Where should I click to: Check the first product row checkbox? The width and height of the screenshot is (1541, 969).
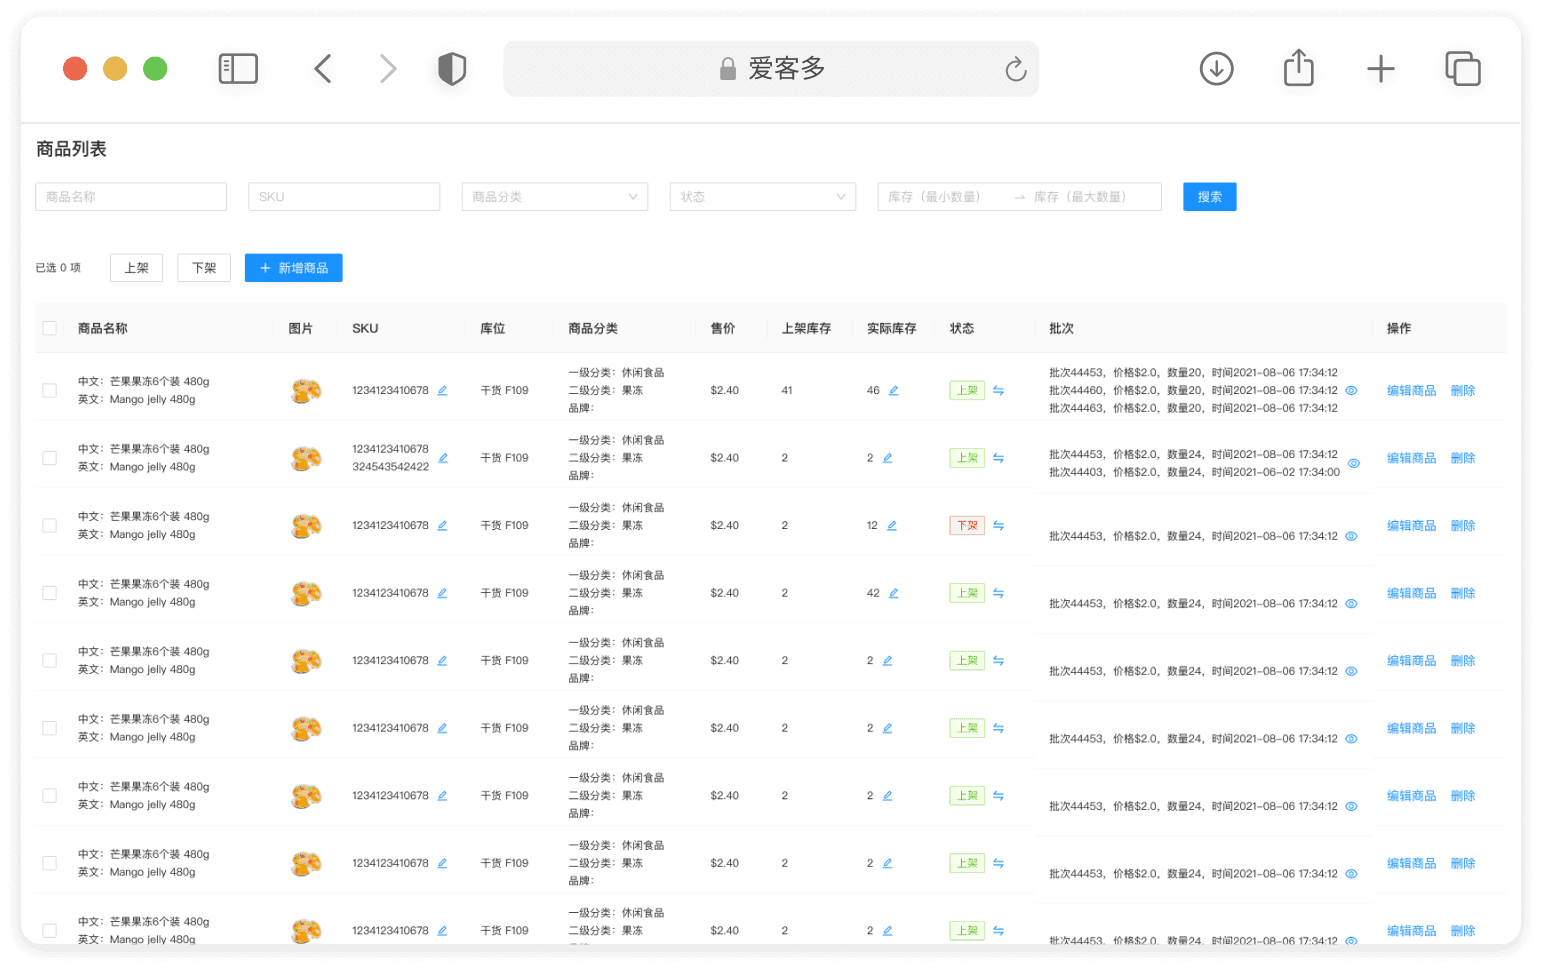[50, 391]
